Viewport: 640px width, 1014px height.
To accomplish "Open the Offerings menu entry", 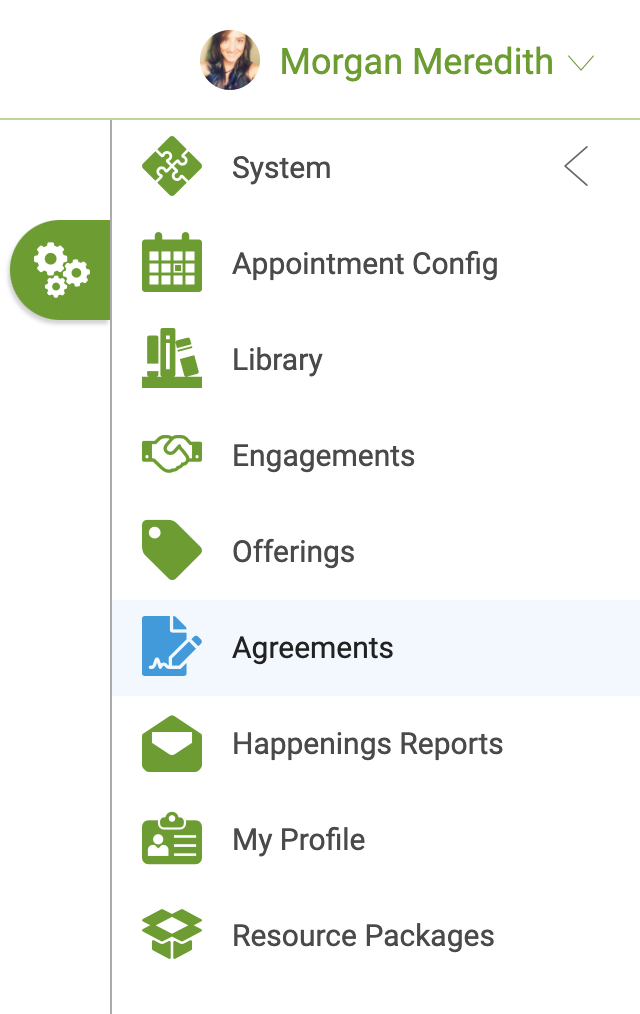I will 376,550.
